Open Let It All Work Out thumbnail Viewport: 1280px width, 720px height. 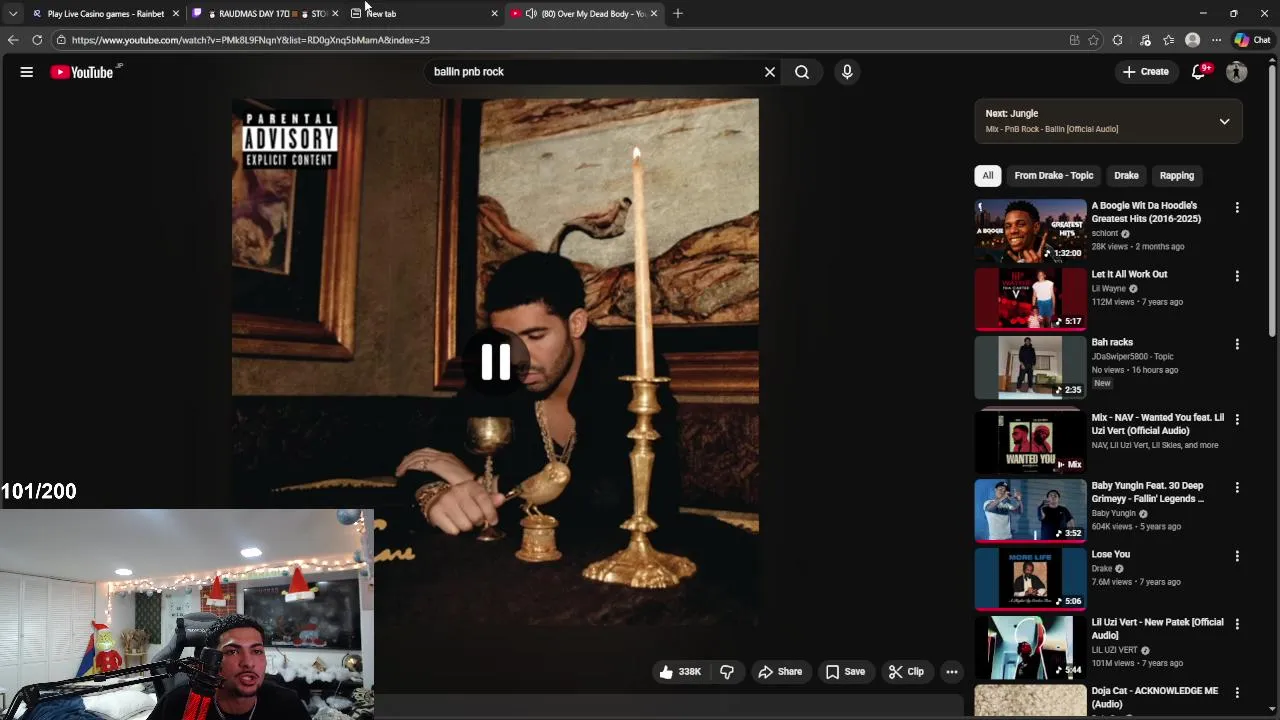click(x=1030, y=298)
